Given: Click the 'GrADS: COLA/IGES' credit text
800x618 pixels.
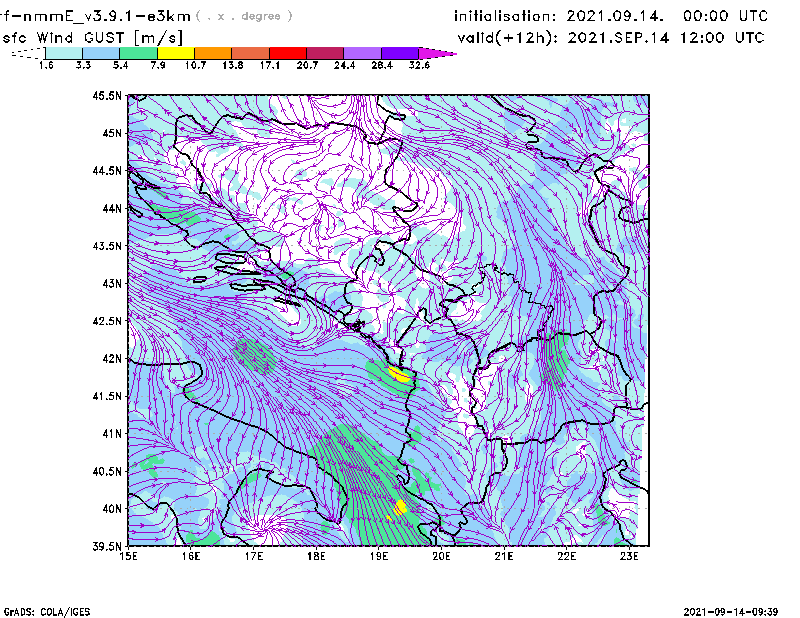Looking at the screenshot, I should click(x=47, y=612).
